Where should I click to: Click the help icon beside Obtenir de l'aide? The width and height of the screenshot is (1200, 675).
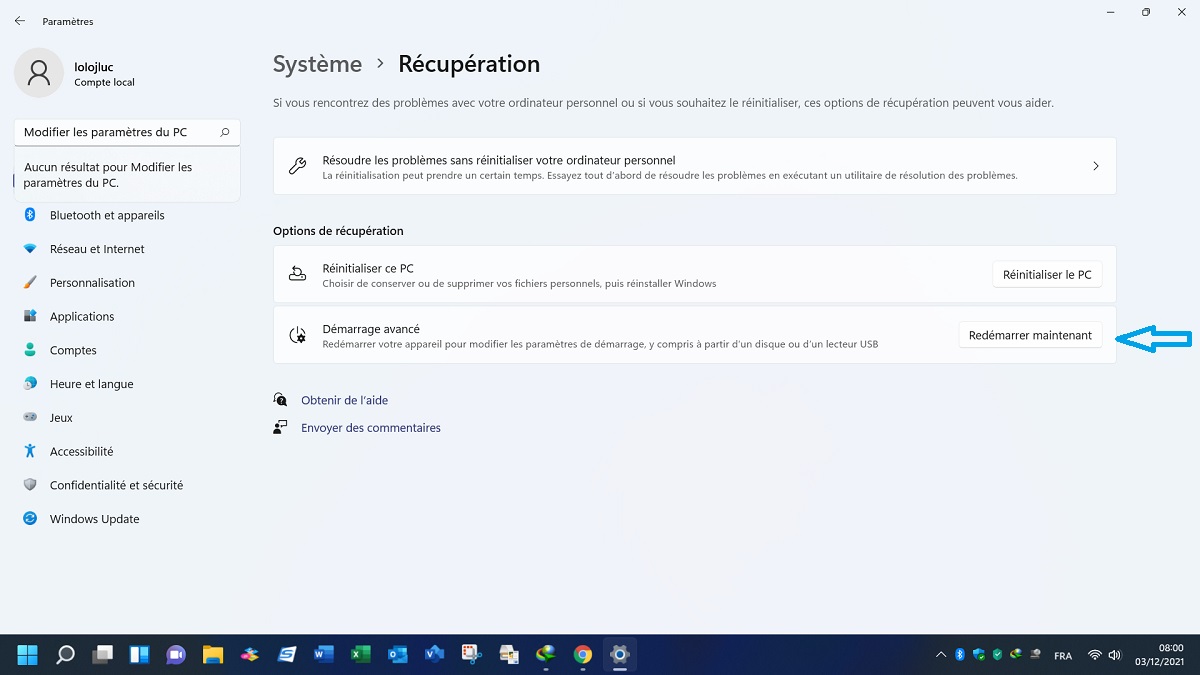pos(280,400)
